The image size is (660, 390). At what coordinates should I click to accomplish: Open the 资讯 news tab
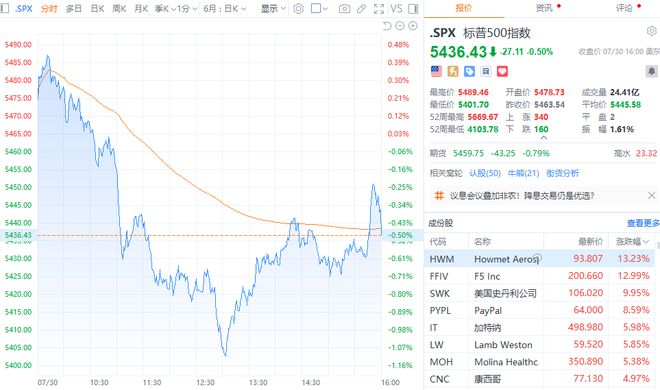coord(544,8)
